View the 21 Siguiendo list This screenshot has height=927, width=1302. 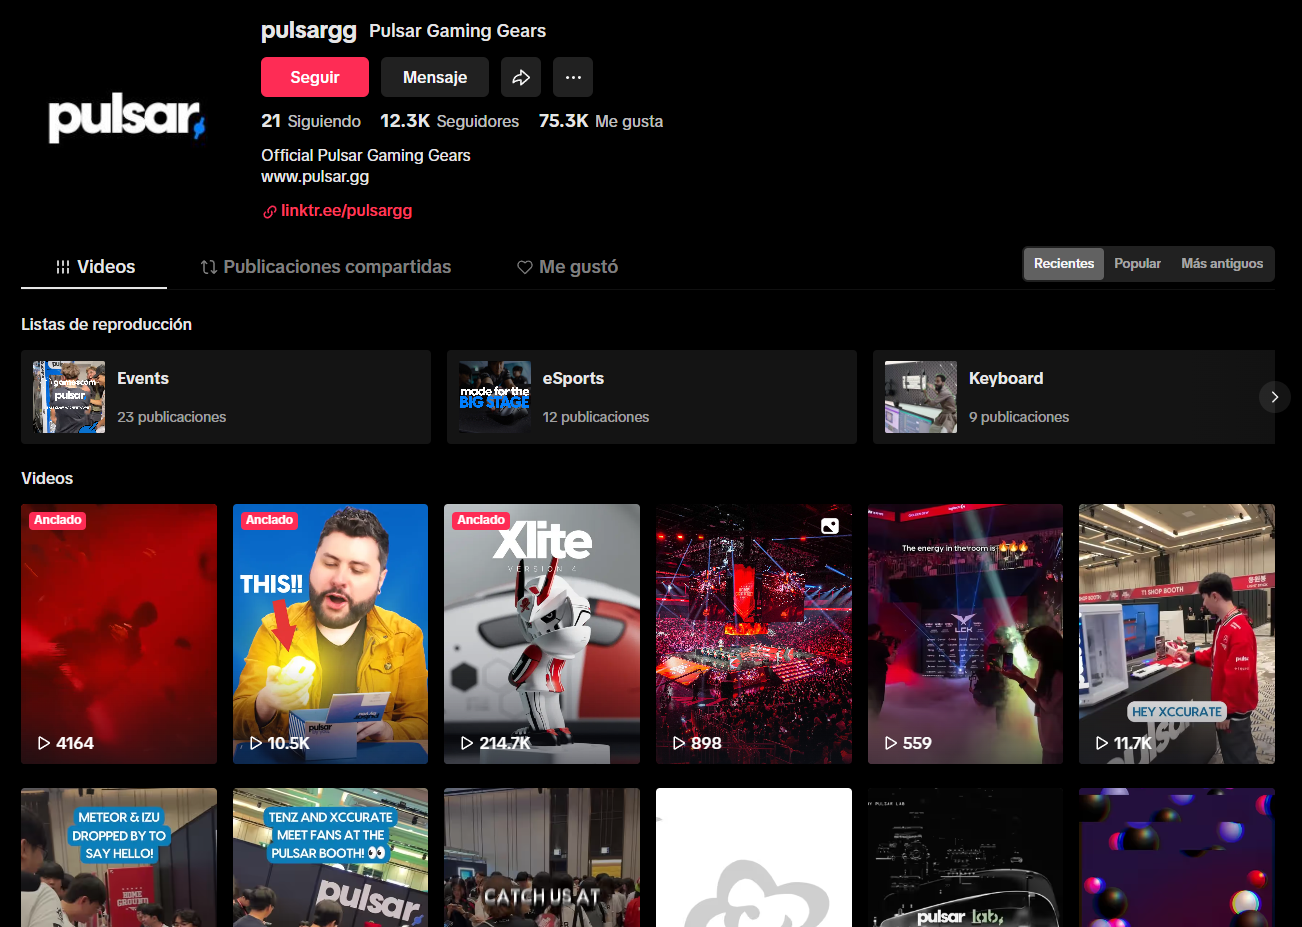tap(311, 121)
